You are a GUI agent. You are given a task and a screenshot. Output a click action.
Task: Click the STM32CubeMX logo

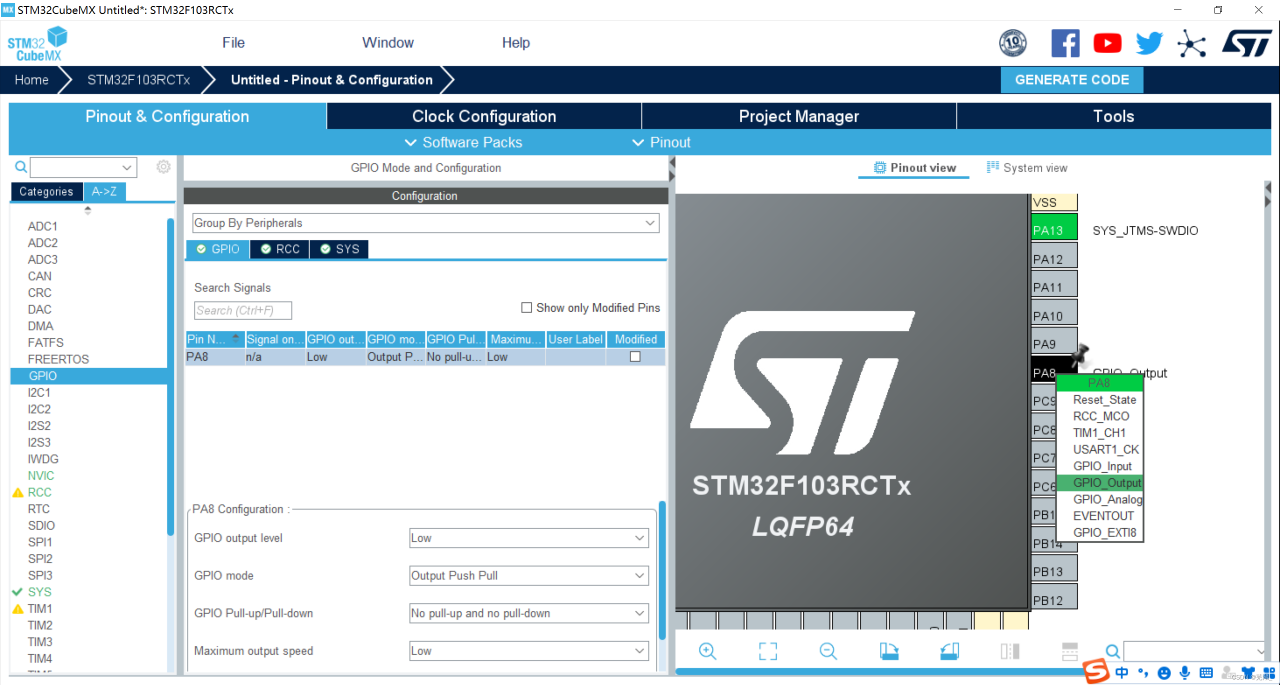coord(37,45)
